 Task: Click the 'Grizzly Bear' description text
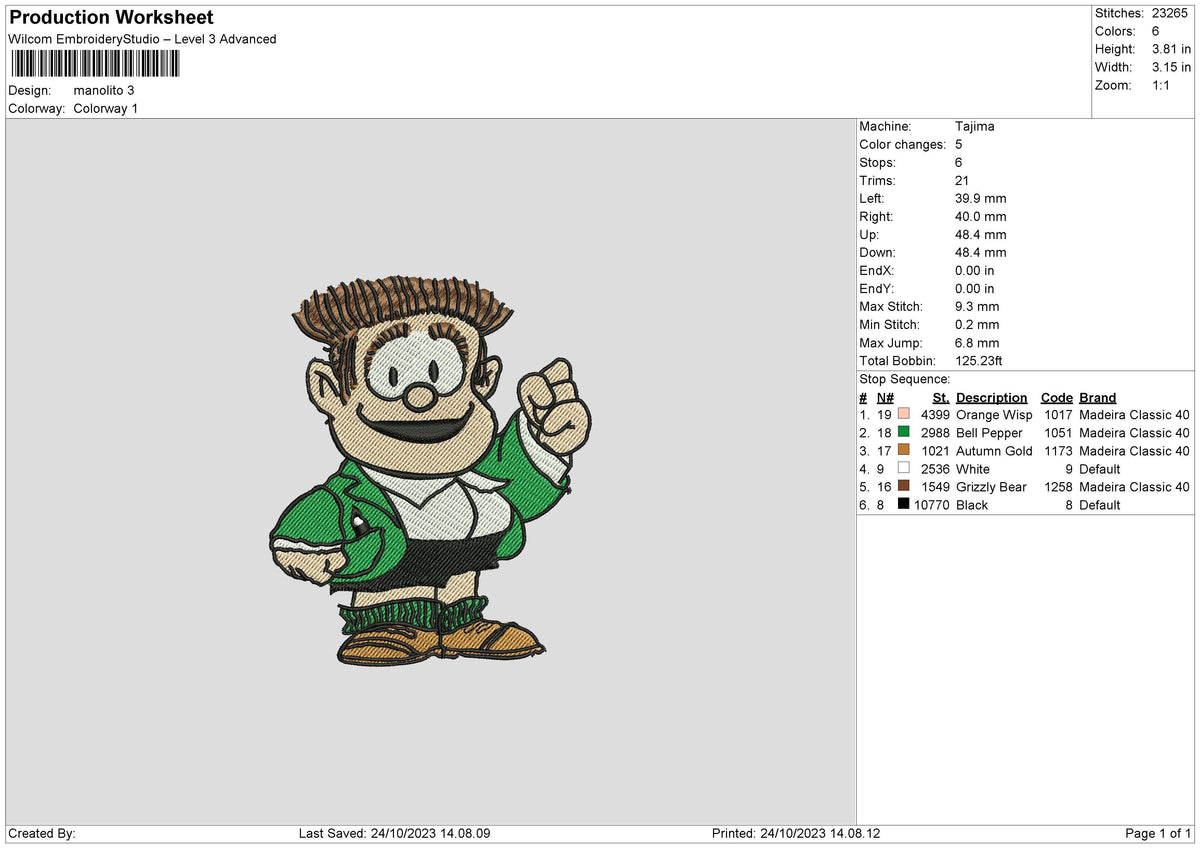(991, 486)
